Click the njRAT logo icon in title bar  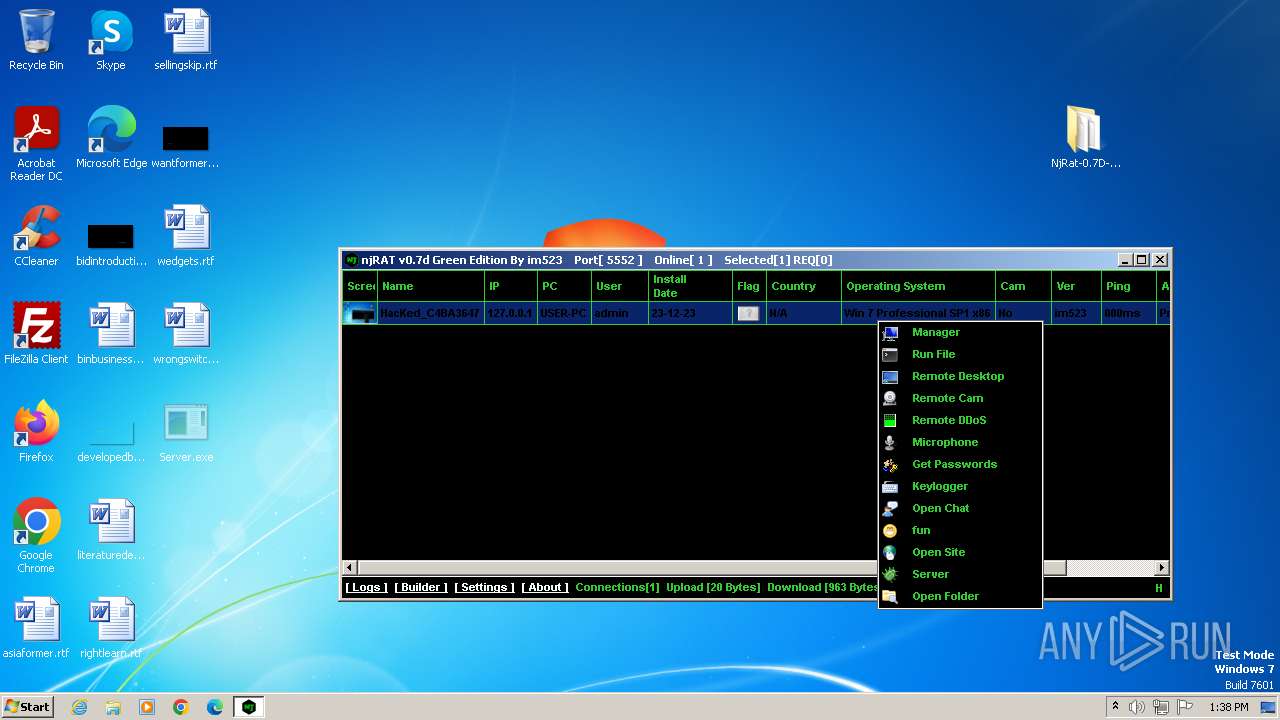click(351, 260)
